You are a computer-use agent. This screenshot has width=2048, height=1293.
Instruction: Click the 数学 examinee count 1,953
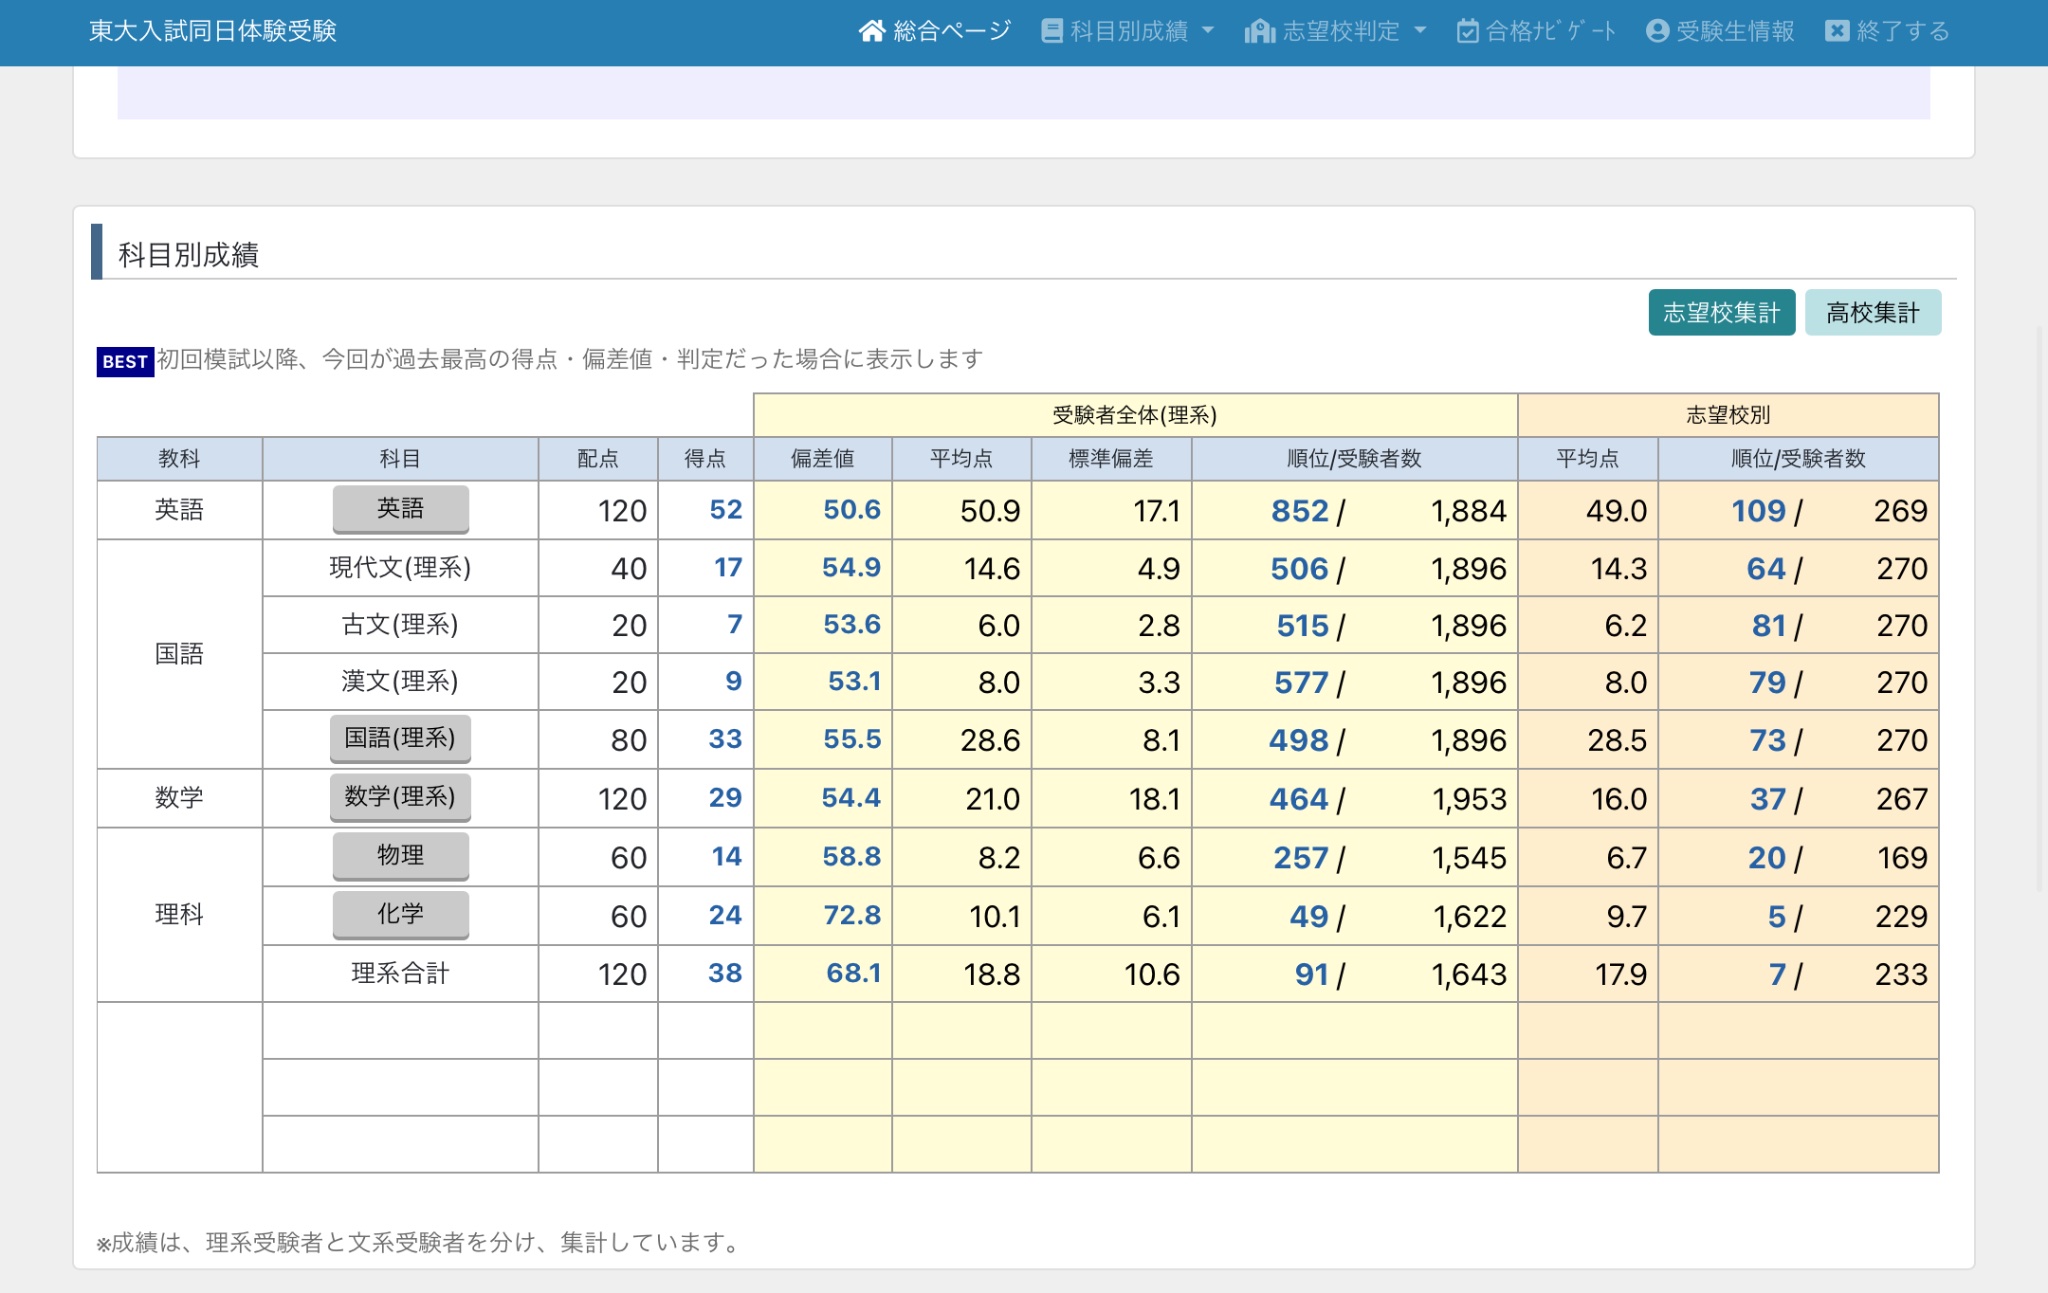[1469, 799]
